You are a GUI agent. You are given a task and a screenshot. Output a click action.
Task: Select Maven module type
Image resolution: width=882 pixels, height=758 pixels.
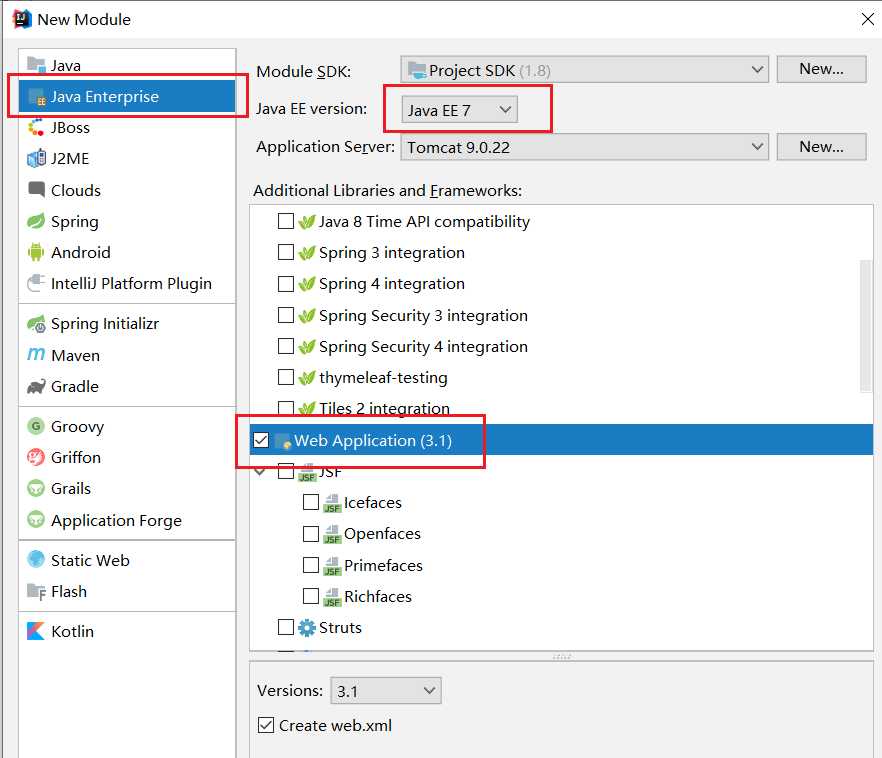point(127,355)
